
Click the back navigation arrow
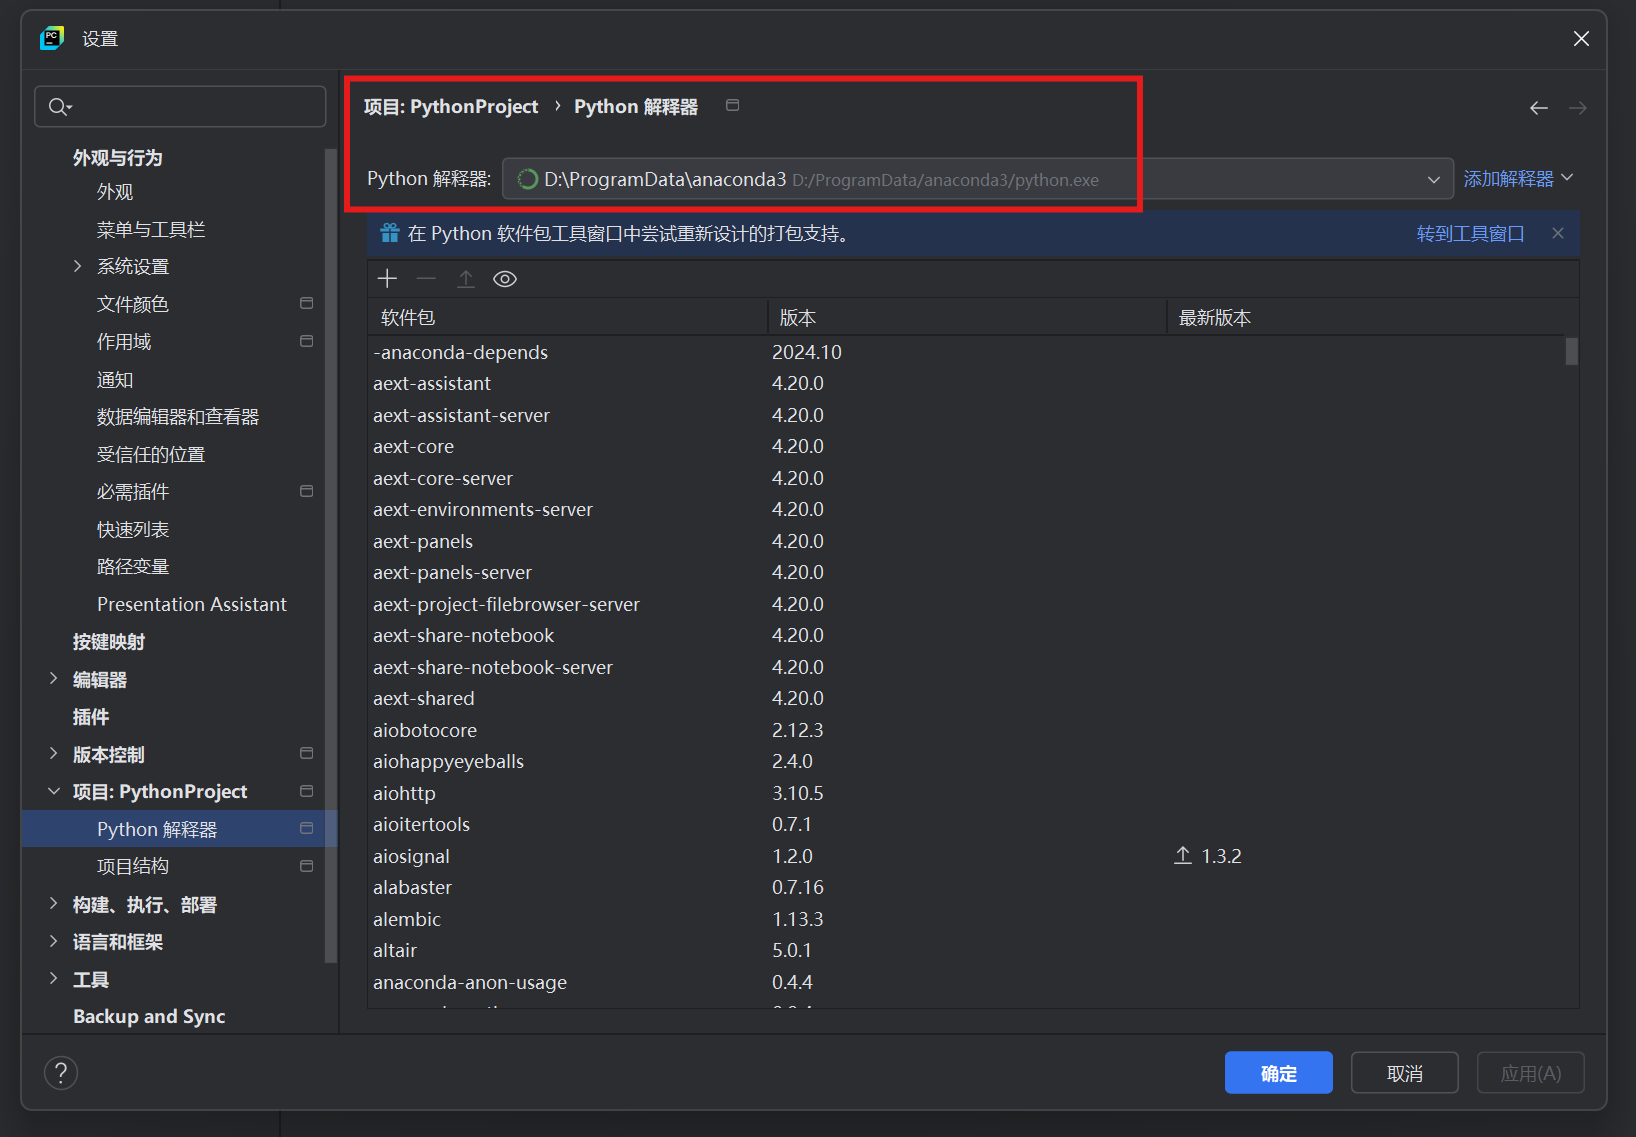(1538, 108)
